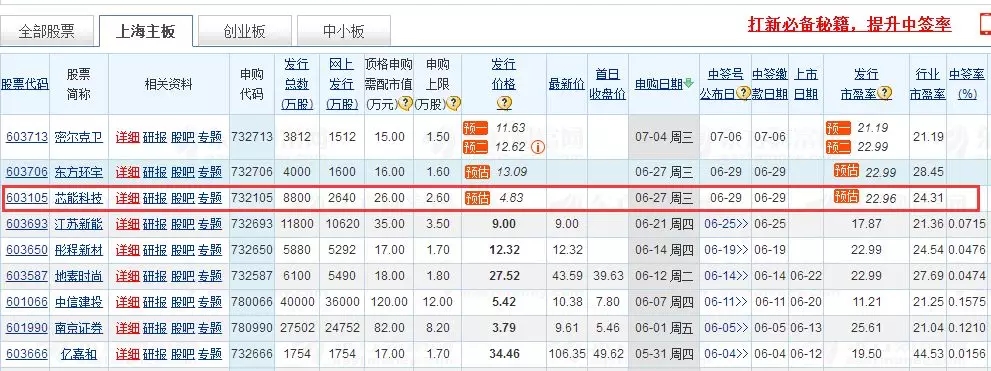Open 06-19>> lottery result for 彤程新材
This screenshot has width=991, height=371.
(x=726, y=250)
